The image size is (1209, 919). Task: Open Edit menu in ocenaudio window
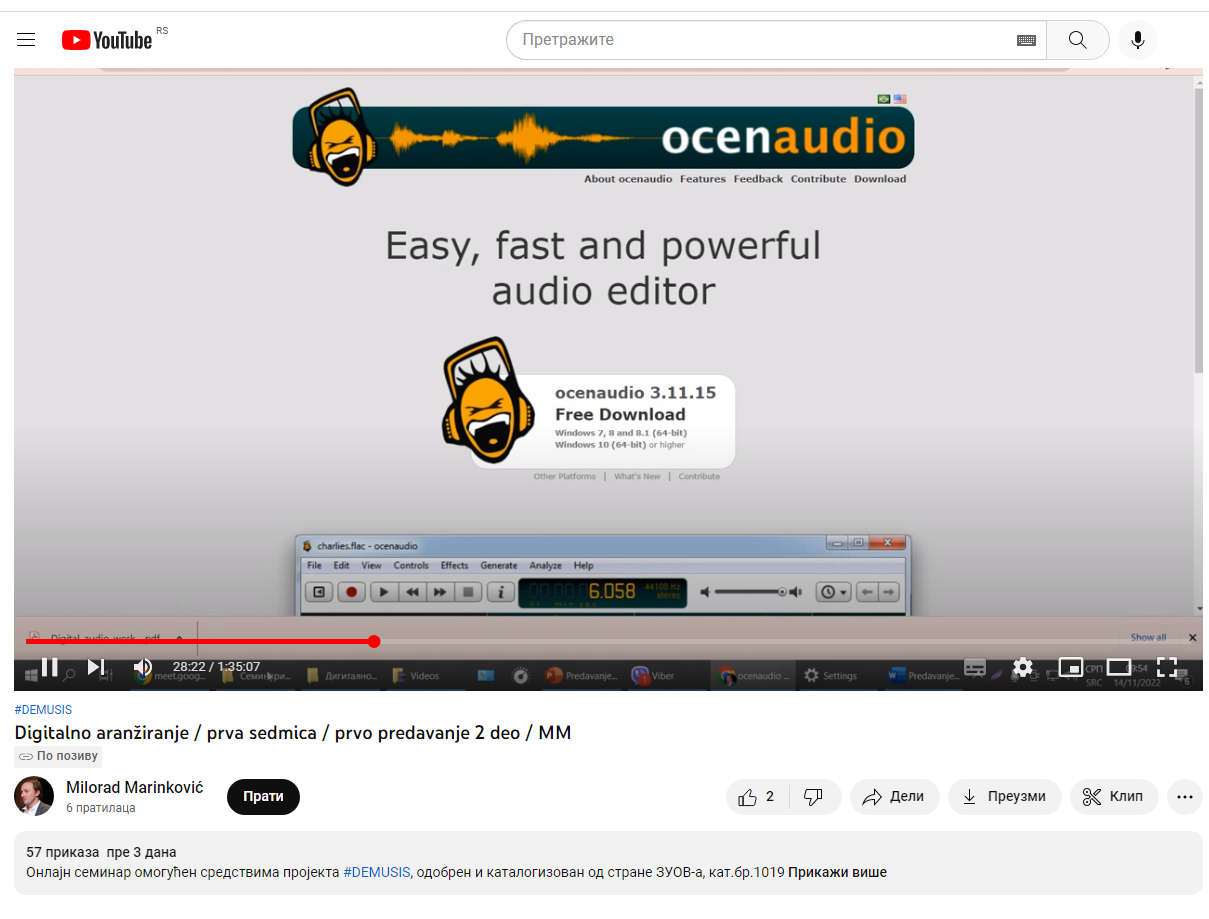341,566
